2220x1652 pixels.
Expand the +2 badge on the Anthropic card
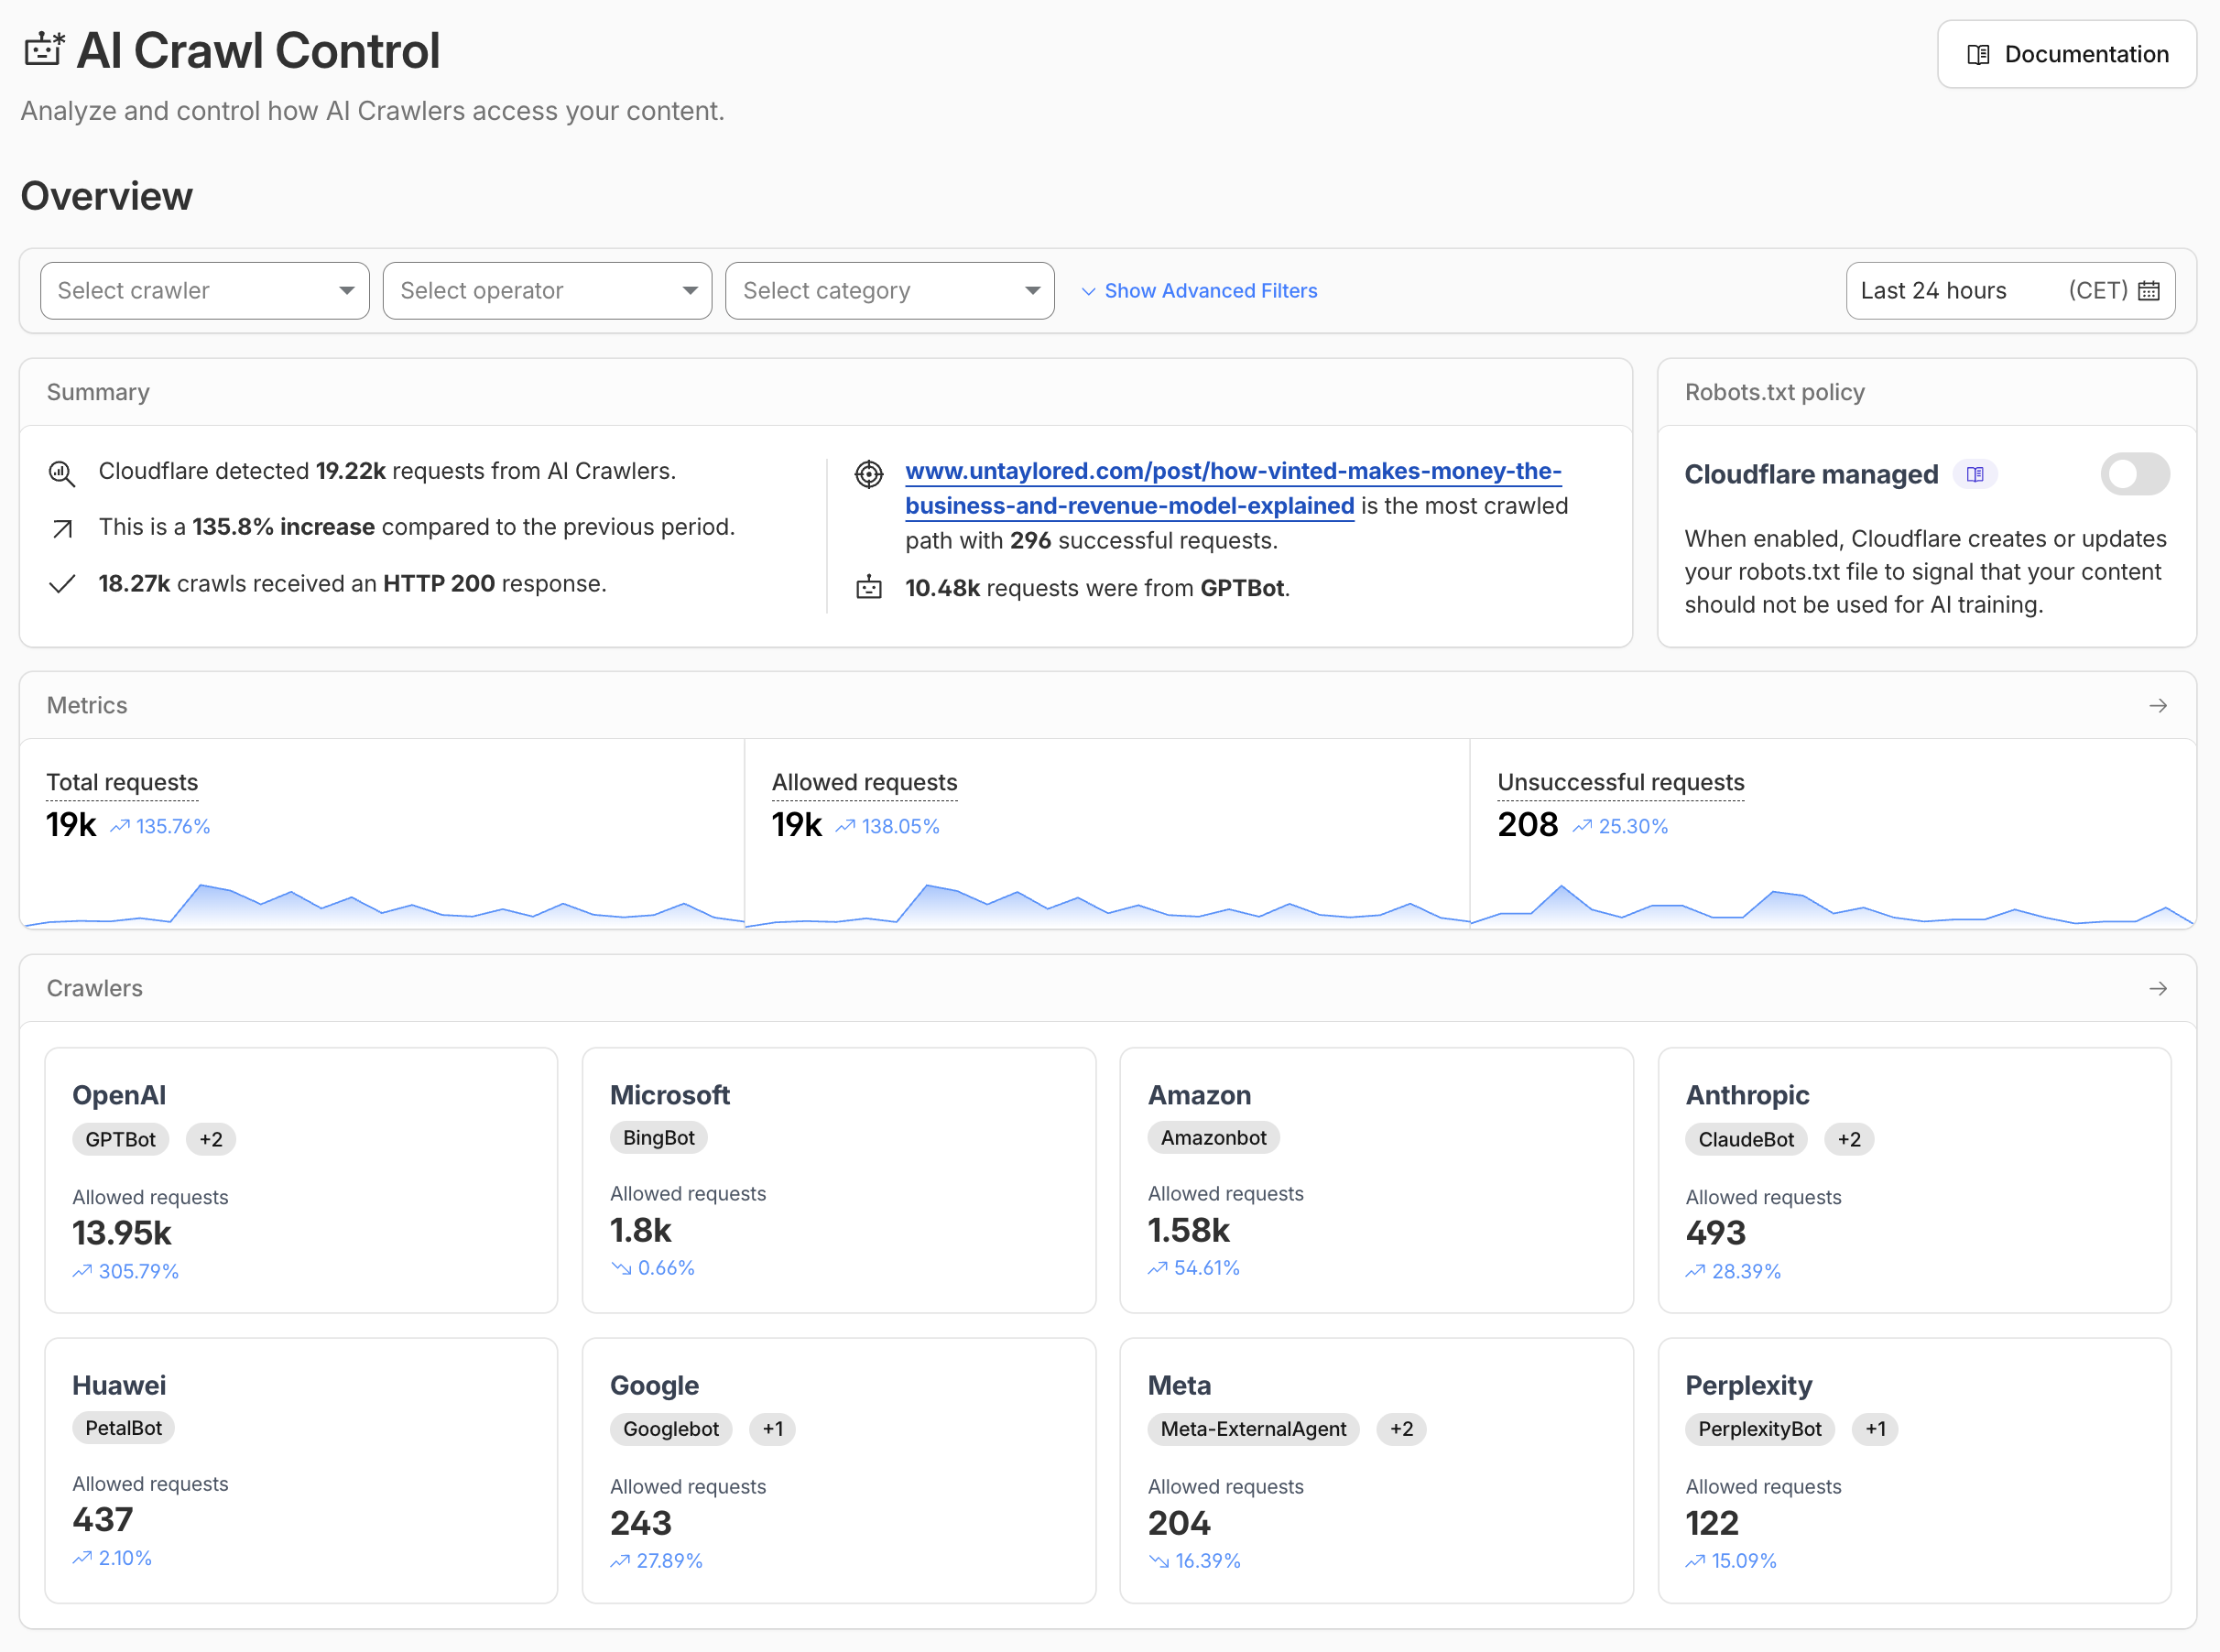(x=1849, y=1139)
